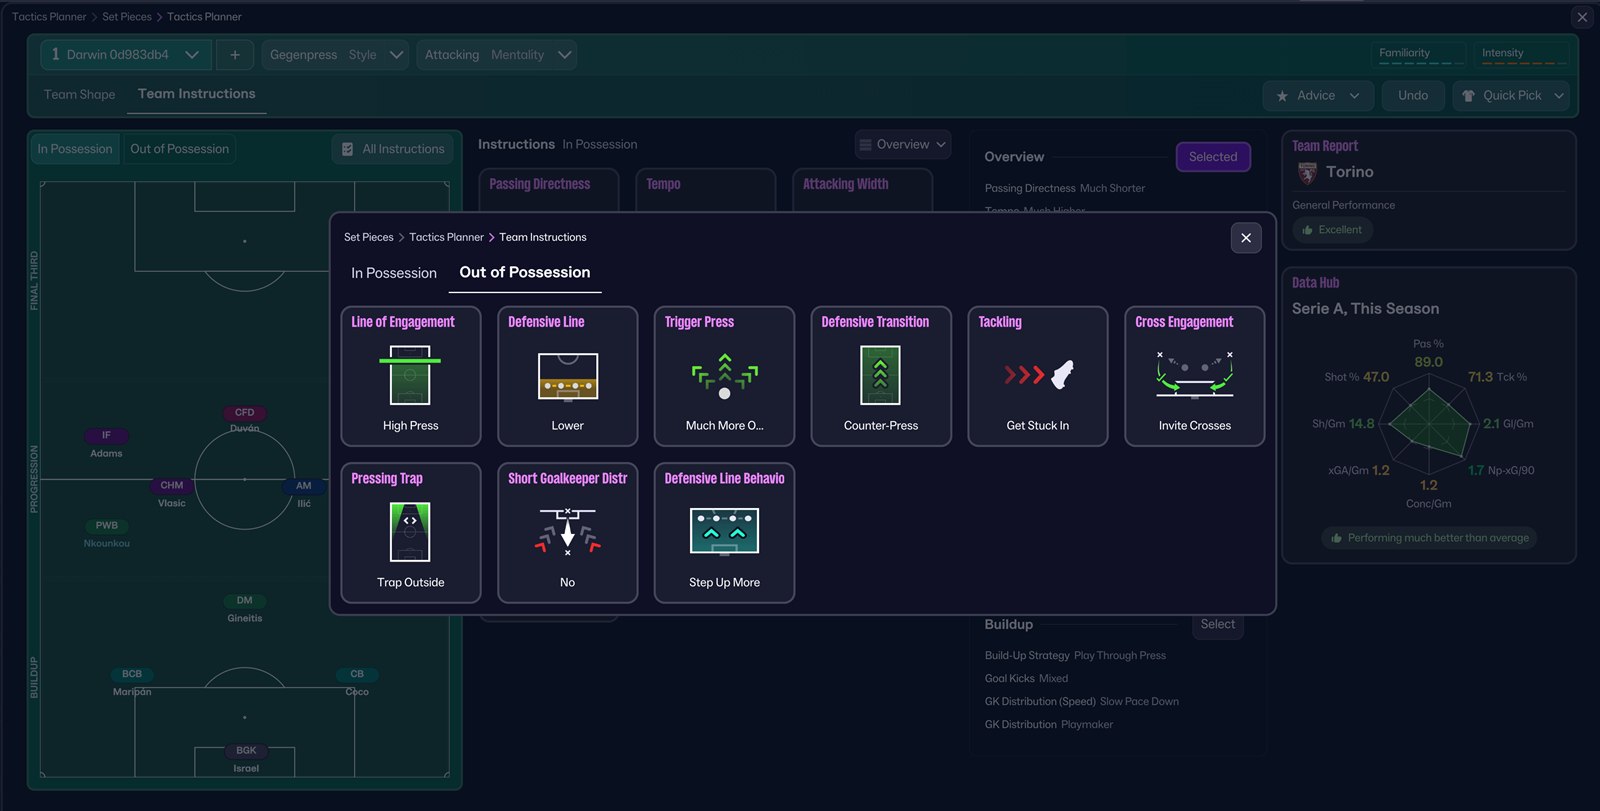The image size is (1600, 811).
Task: Open the Line of Engagement High Press icon
Action: pyautogui.click(x=410, y=375)
